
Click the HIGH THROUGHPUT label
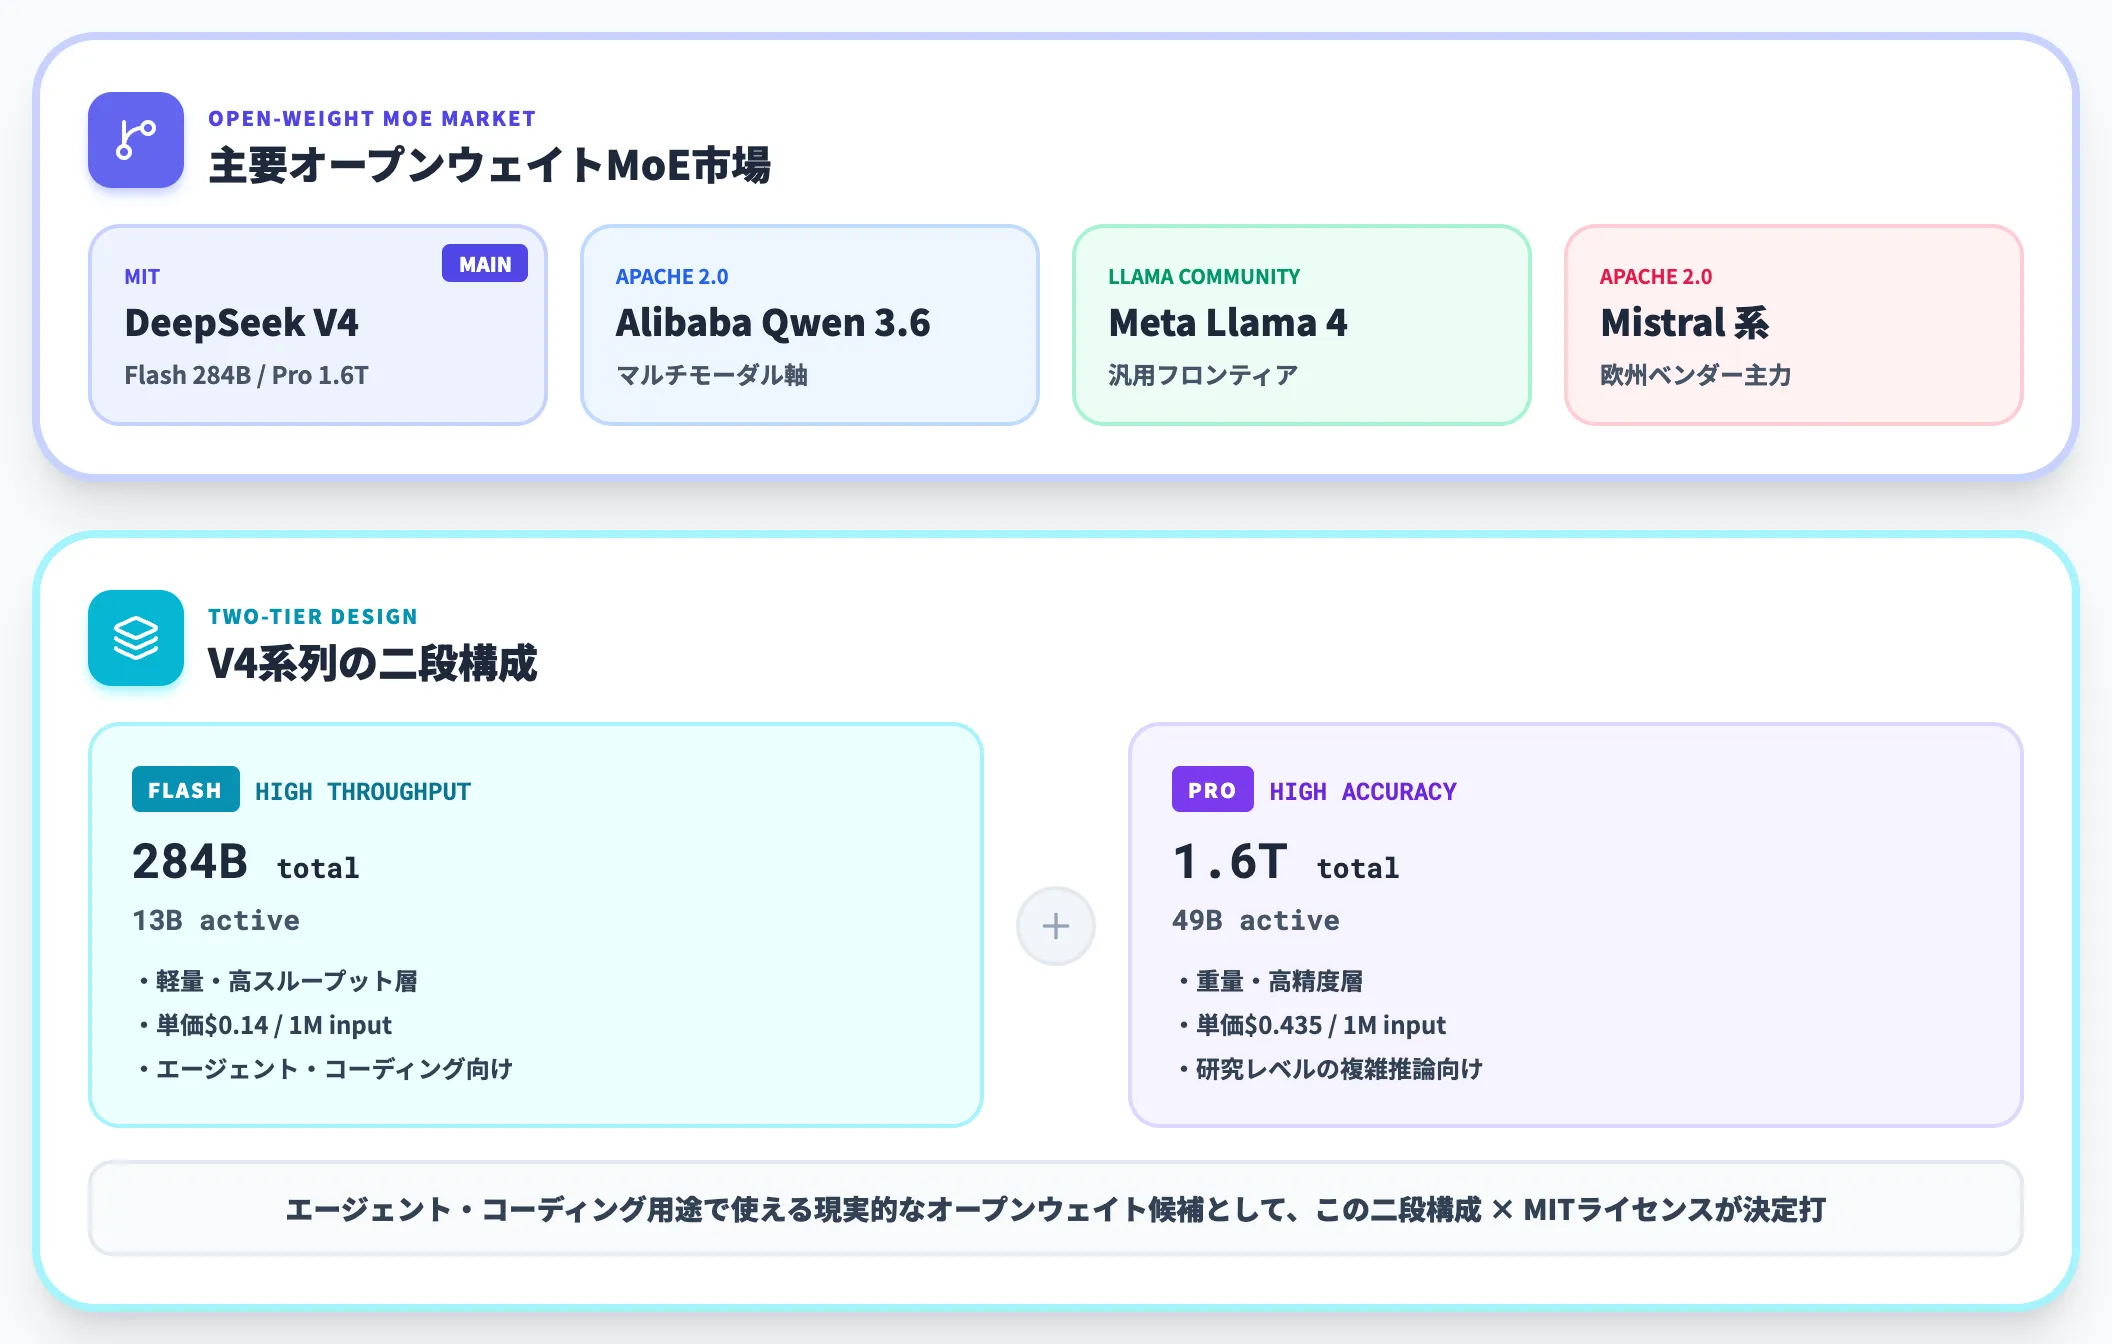[x=363, y=791]
